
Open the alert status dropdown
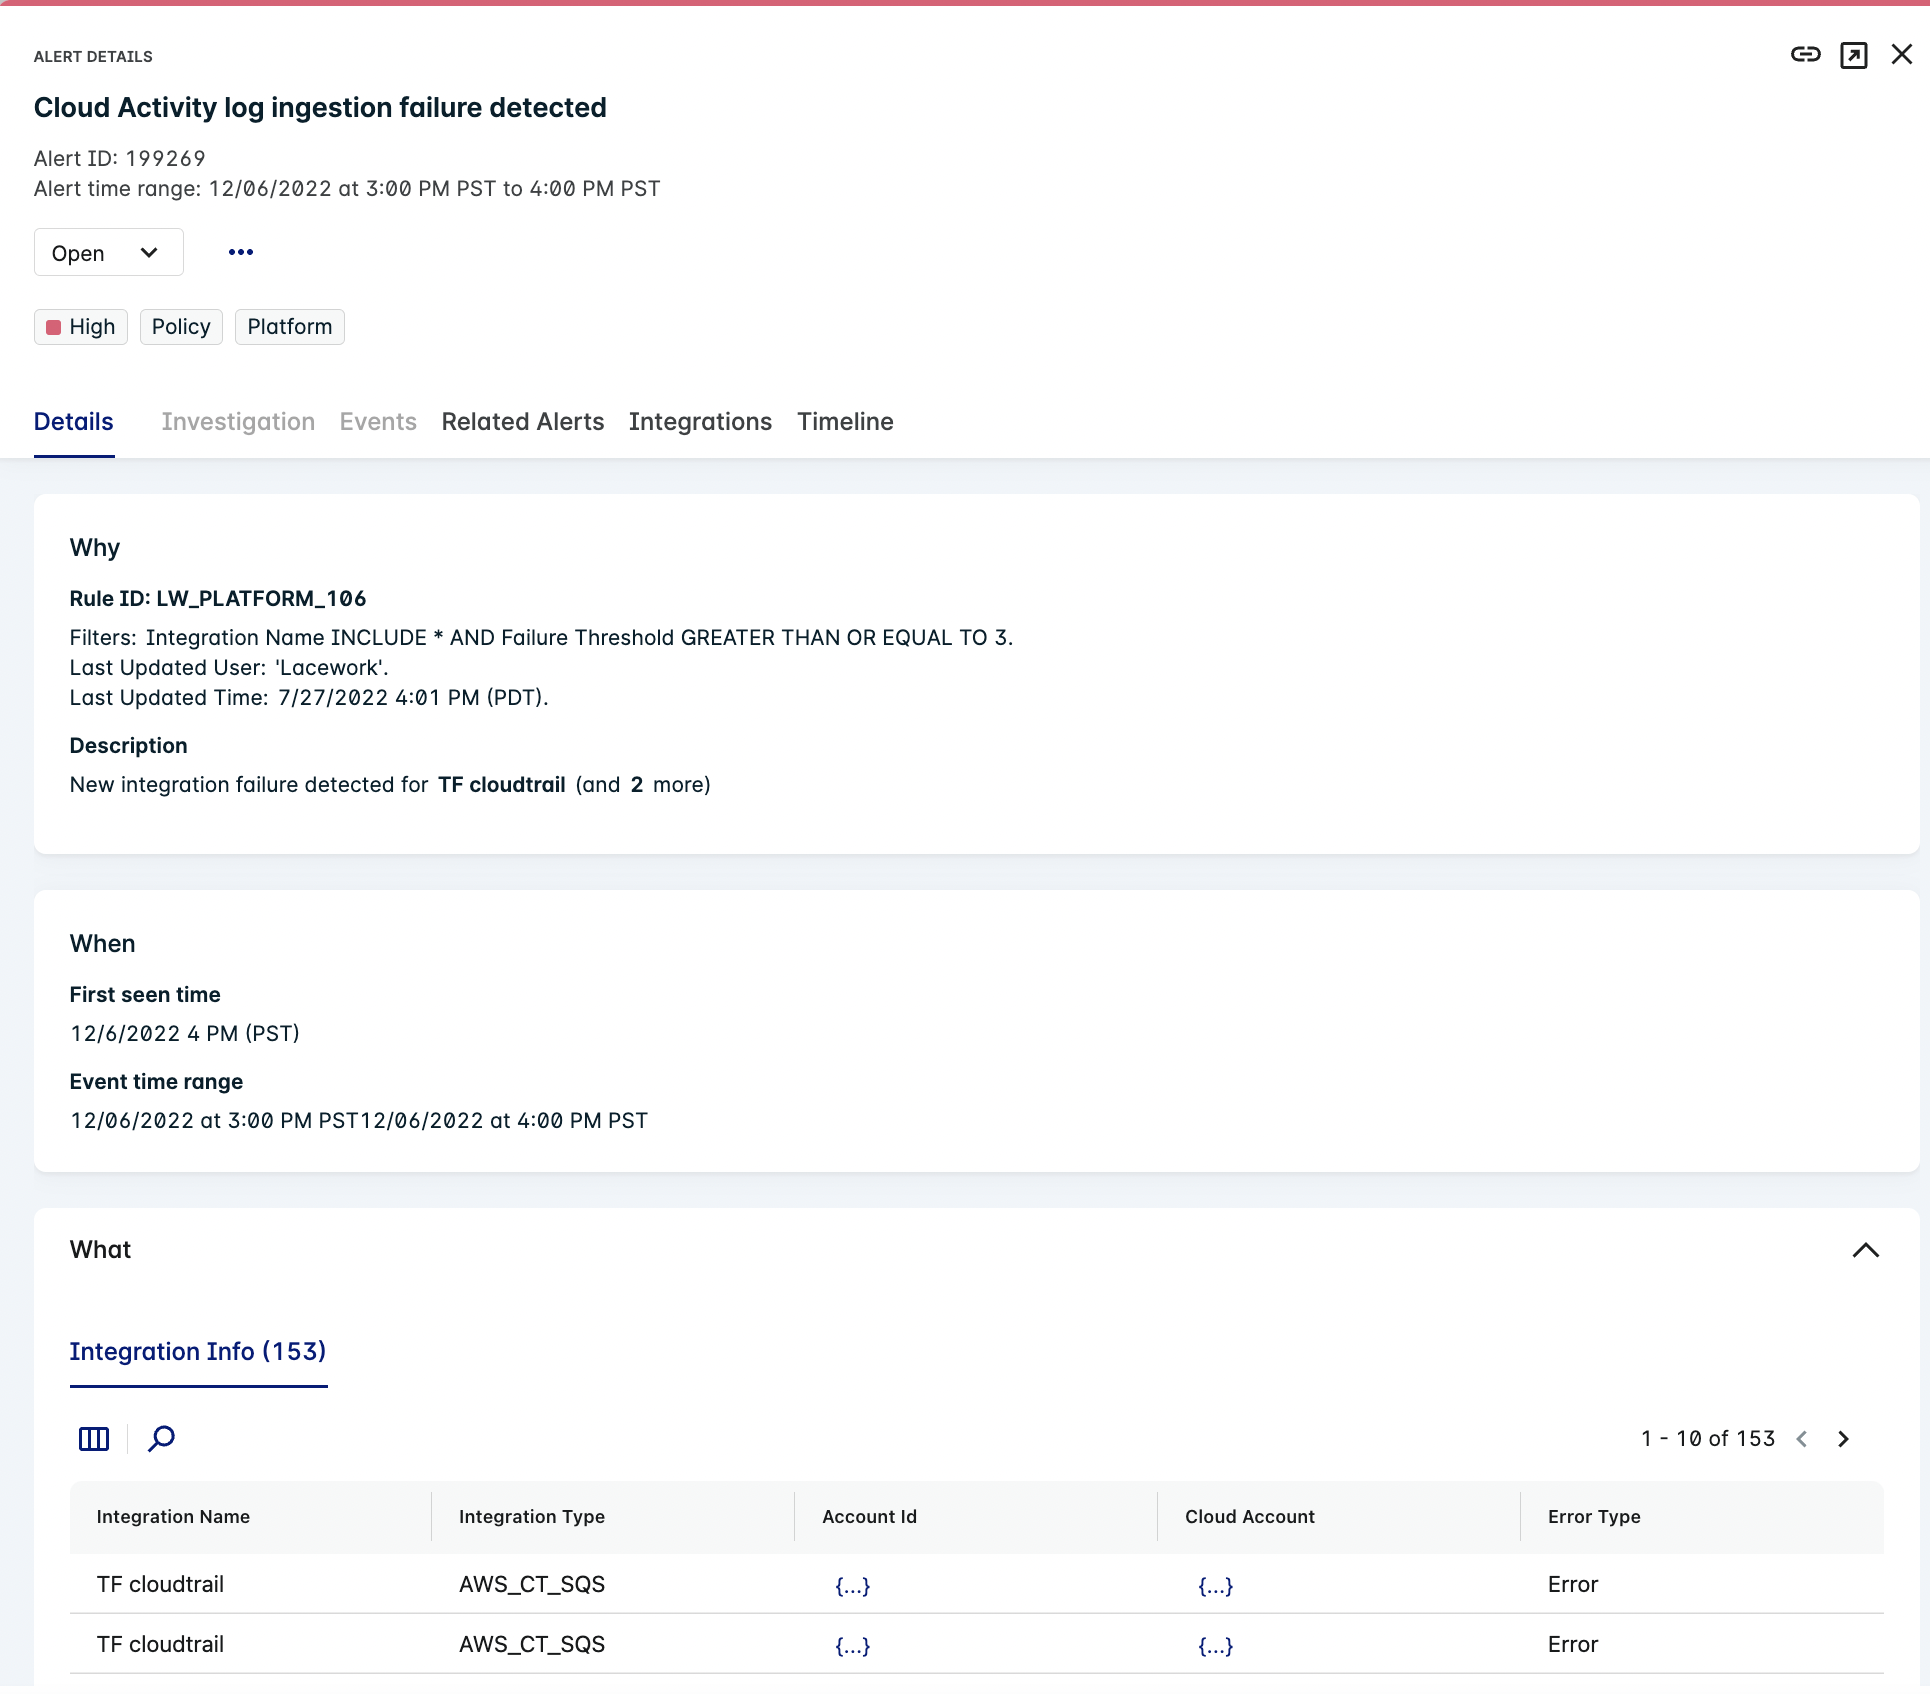(x=107, y=252)
